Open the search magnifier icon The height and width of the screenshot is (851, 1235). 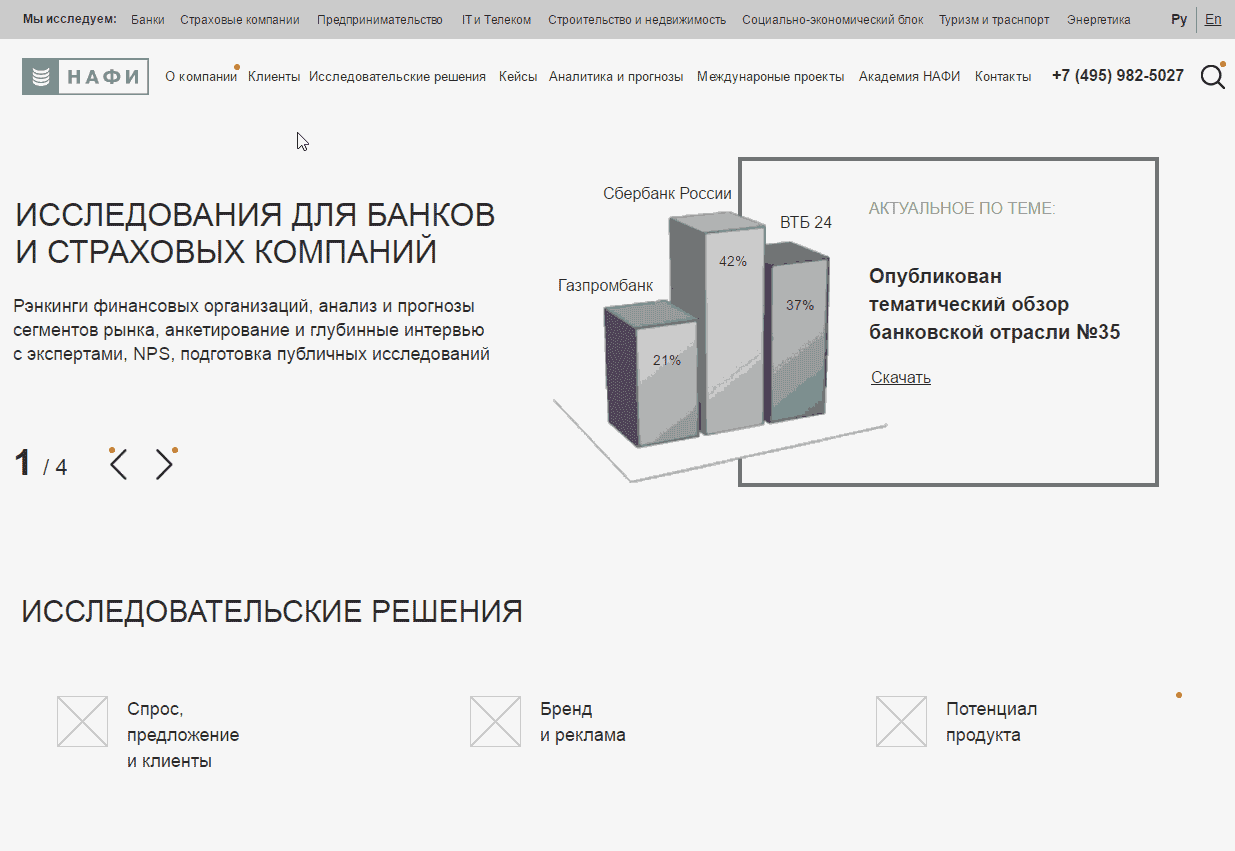point(1212,77)
